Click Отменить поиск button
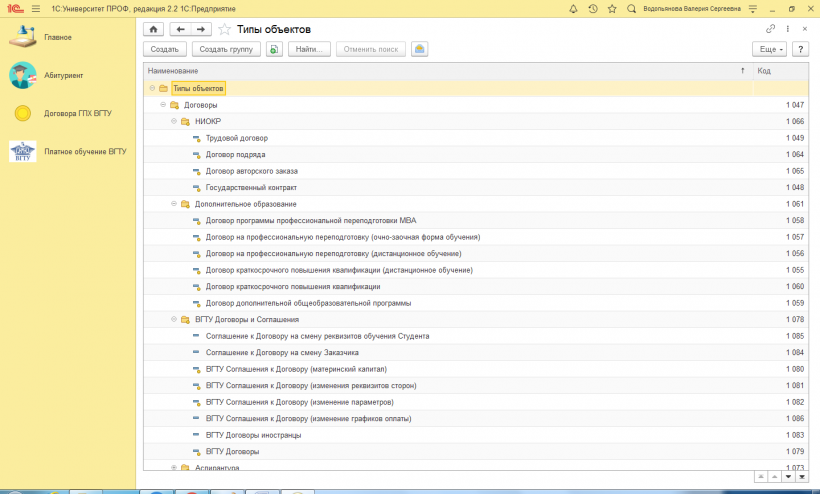Screen dimensions: 820x494 (371, 49)
